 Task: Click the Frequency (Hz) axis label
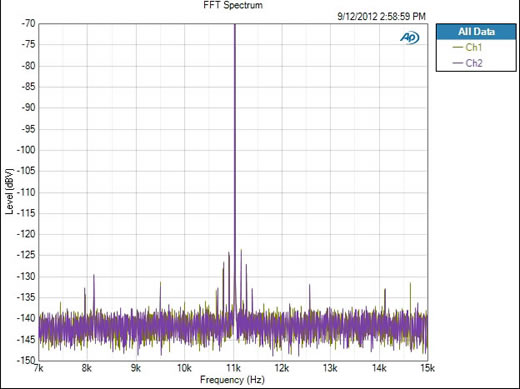pos(232,380)
